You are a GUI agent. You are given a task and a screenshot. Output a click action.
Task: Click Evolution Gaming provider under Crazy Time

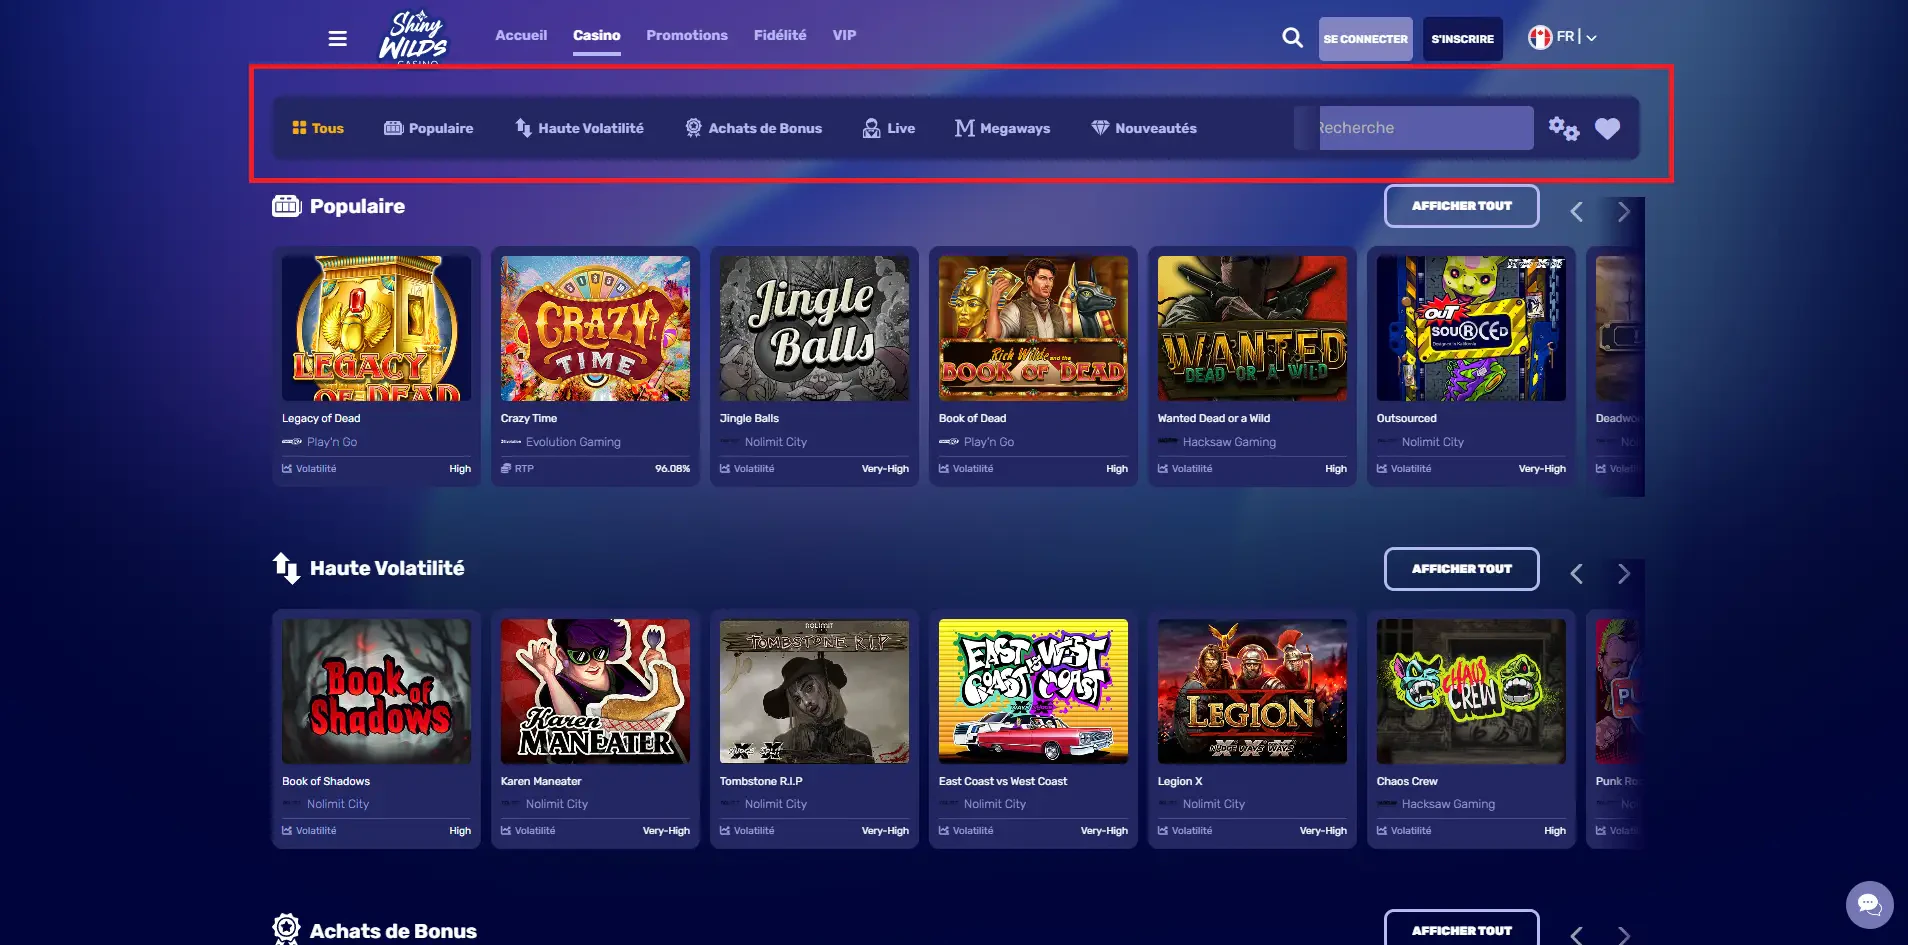coord(573,442)
